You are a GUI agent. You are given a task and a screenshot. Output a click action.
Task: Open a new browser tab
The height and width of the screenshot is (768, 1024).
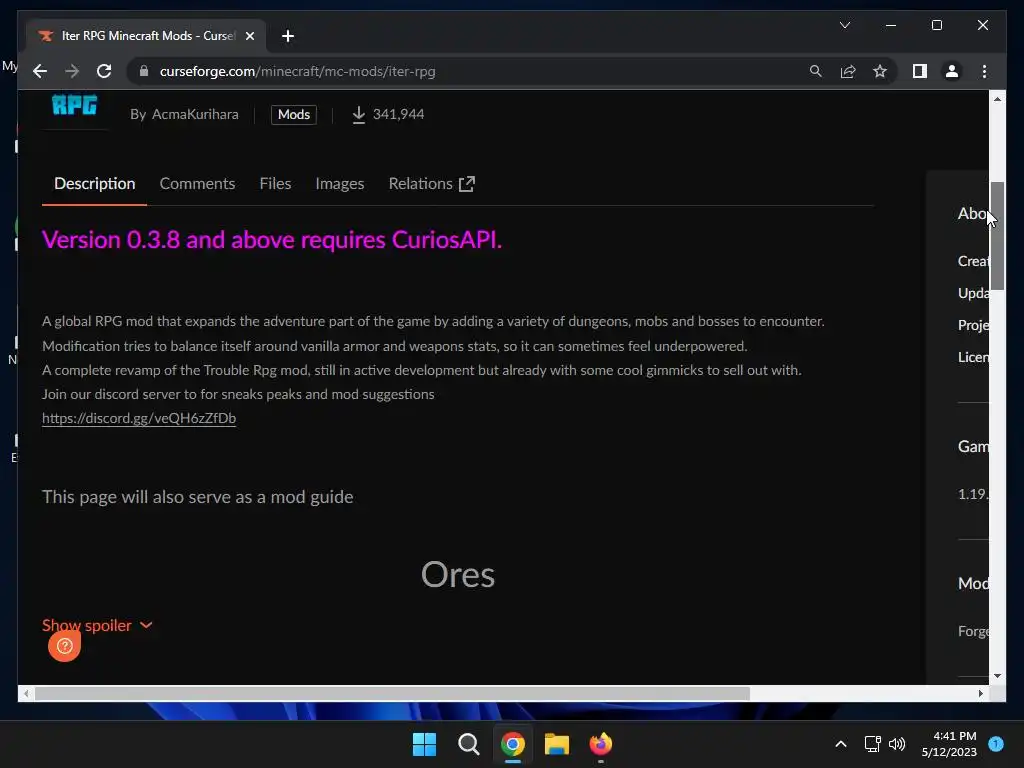[x=288, y=36]
